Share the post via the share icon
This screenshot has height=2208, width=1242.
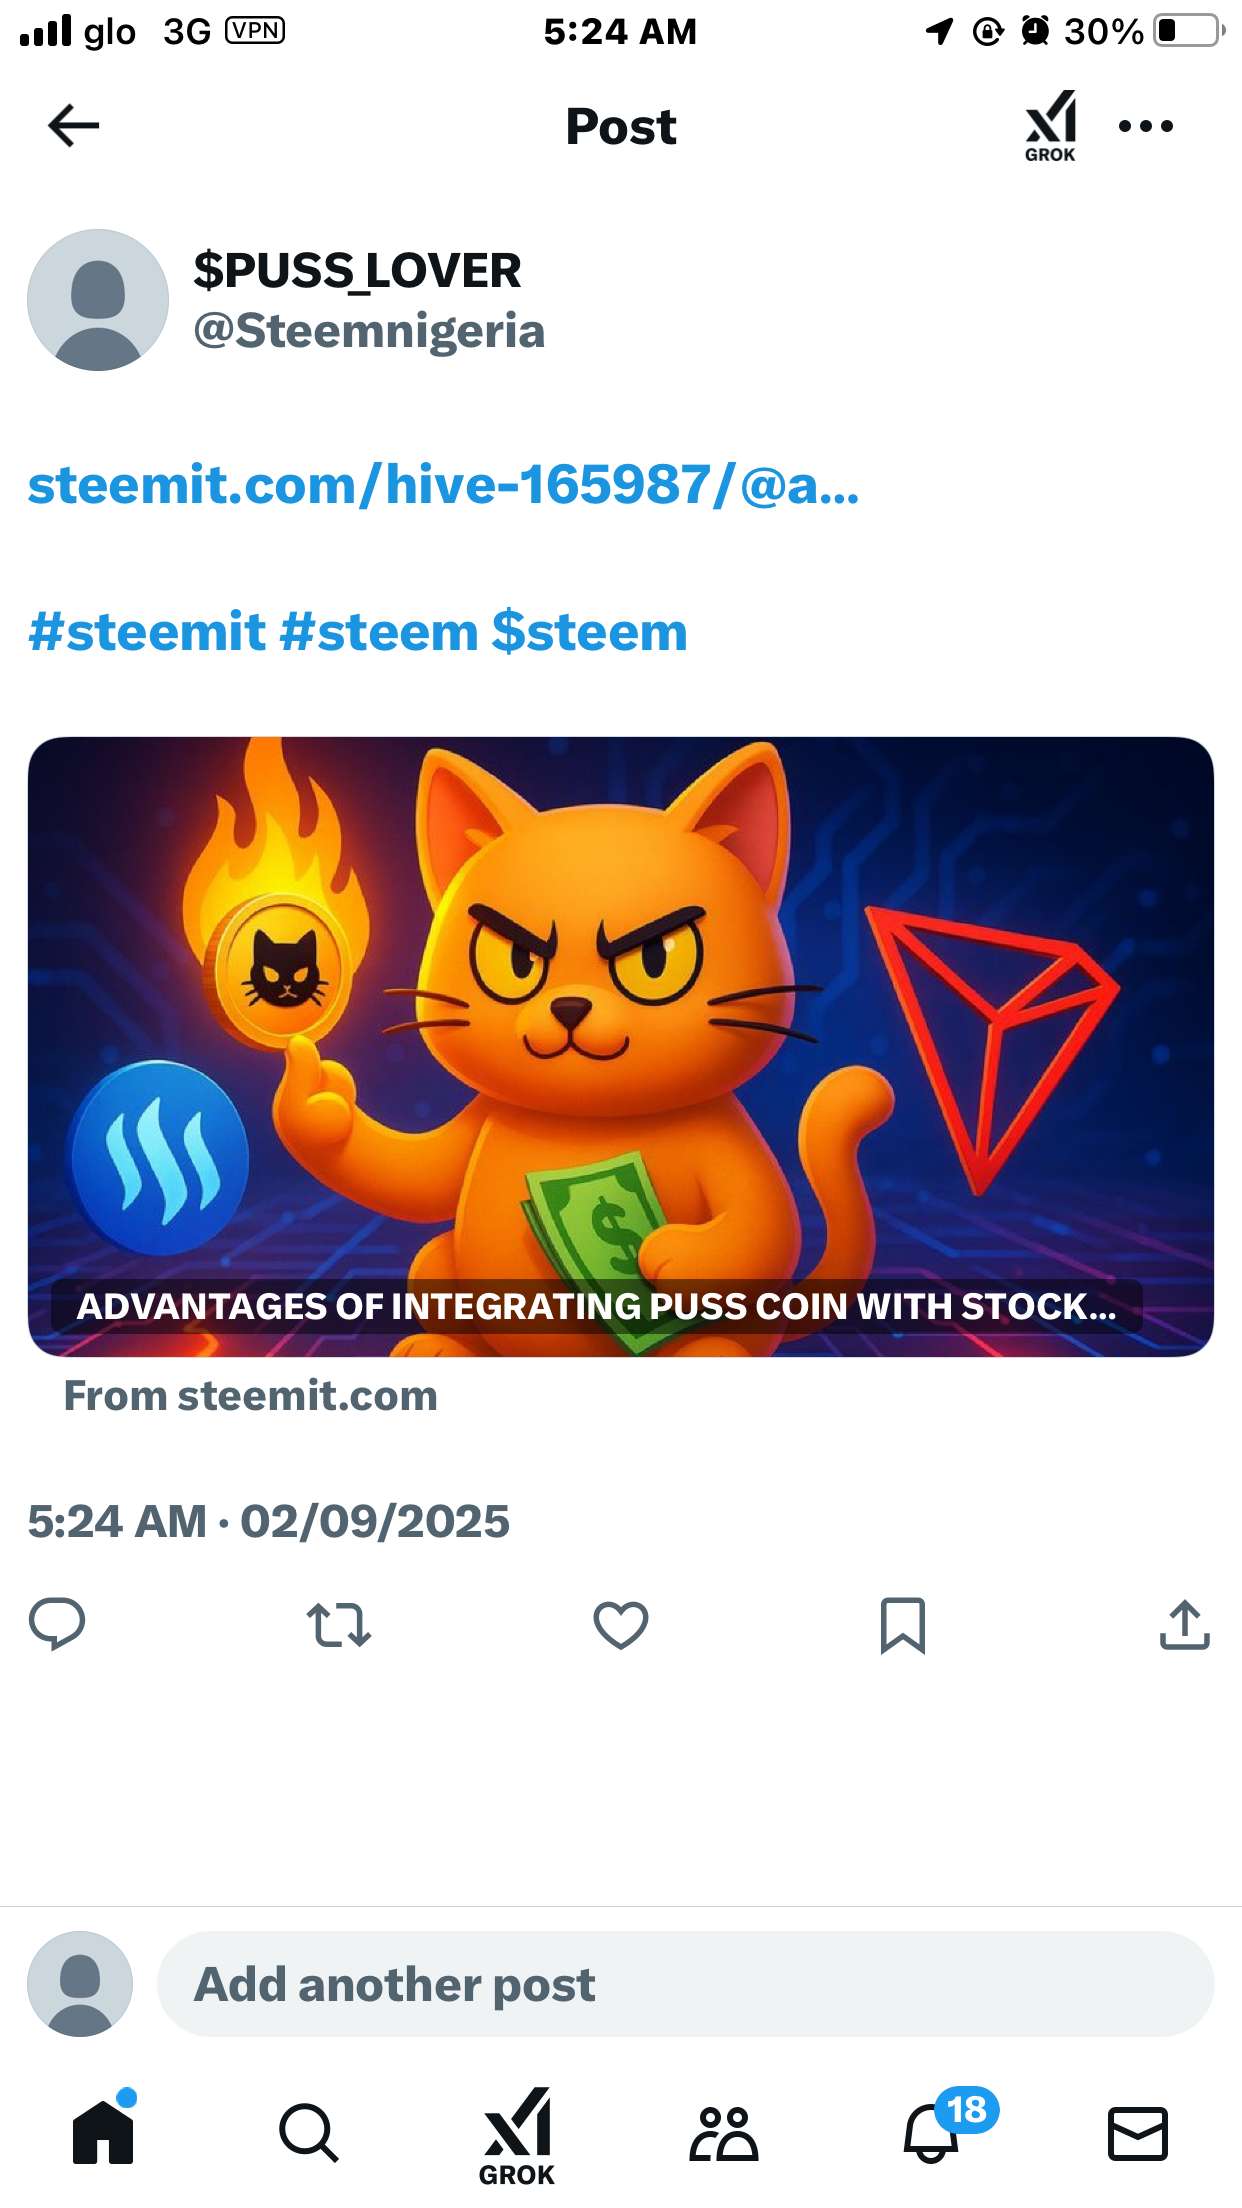click(x=1184, y=1624)
